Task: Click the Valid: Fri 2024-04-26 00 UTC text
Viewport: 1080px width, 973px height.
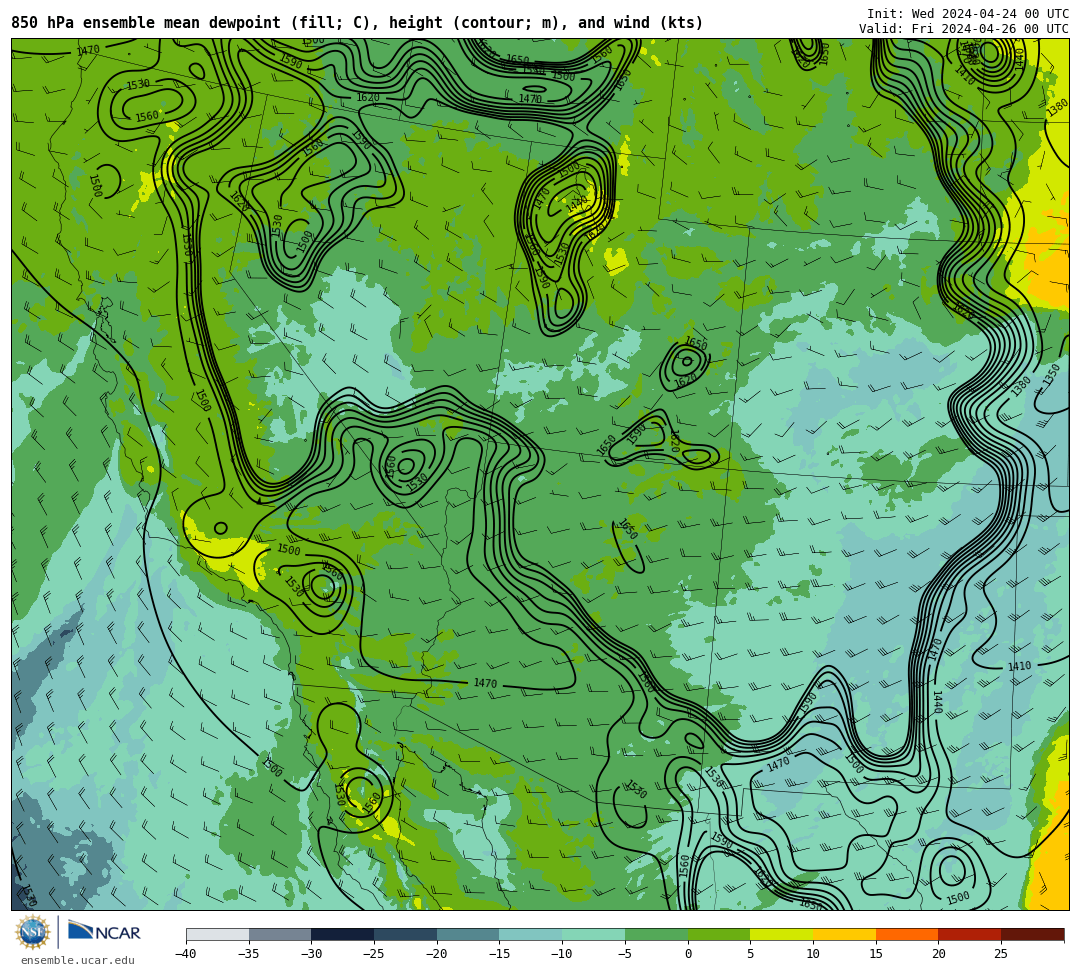Action: 964,29
